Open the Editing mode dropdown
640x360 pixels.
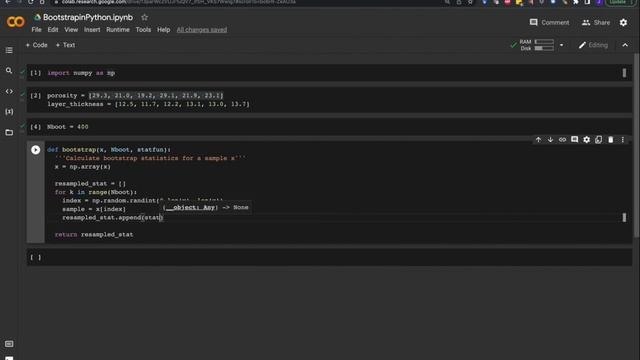pyautogui.click(x=593, y=45)
